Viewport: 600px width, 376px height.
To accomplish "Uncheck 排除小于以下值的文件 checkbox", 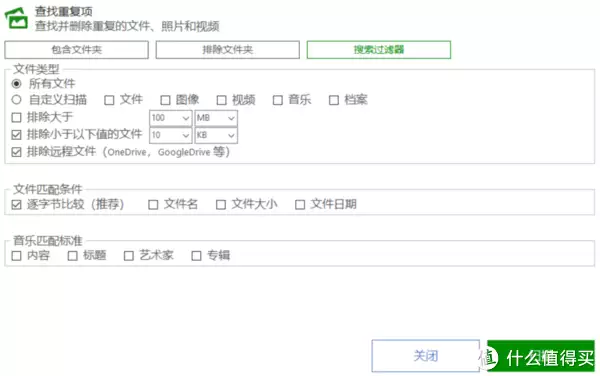I will pos(16,135).
